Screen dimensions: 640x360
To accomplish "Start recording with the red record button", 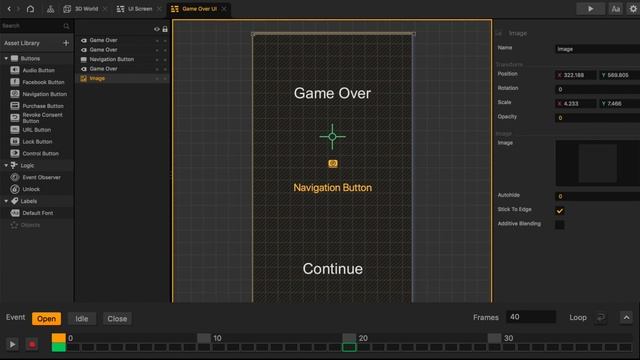I will pos(31,344).
